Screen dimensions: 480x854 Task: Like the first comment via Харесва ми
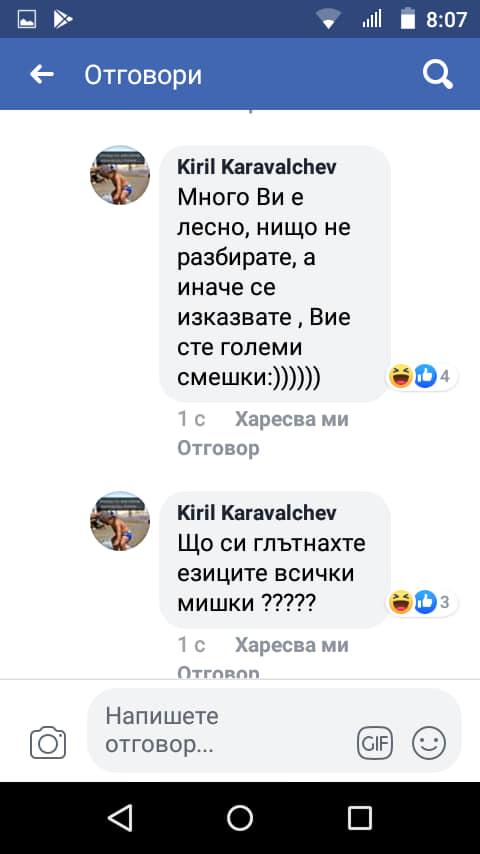click(291, 419)
